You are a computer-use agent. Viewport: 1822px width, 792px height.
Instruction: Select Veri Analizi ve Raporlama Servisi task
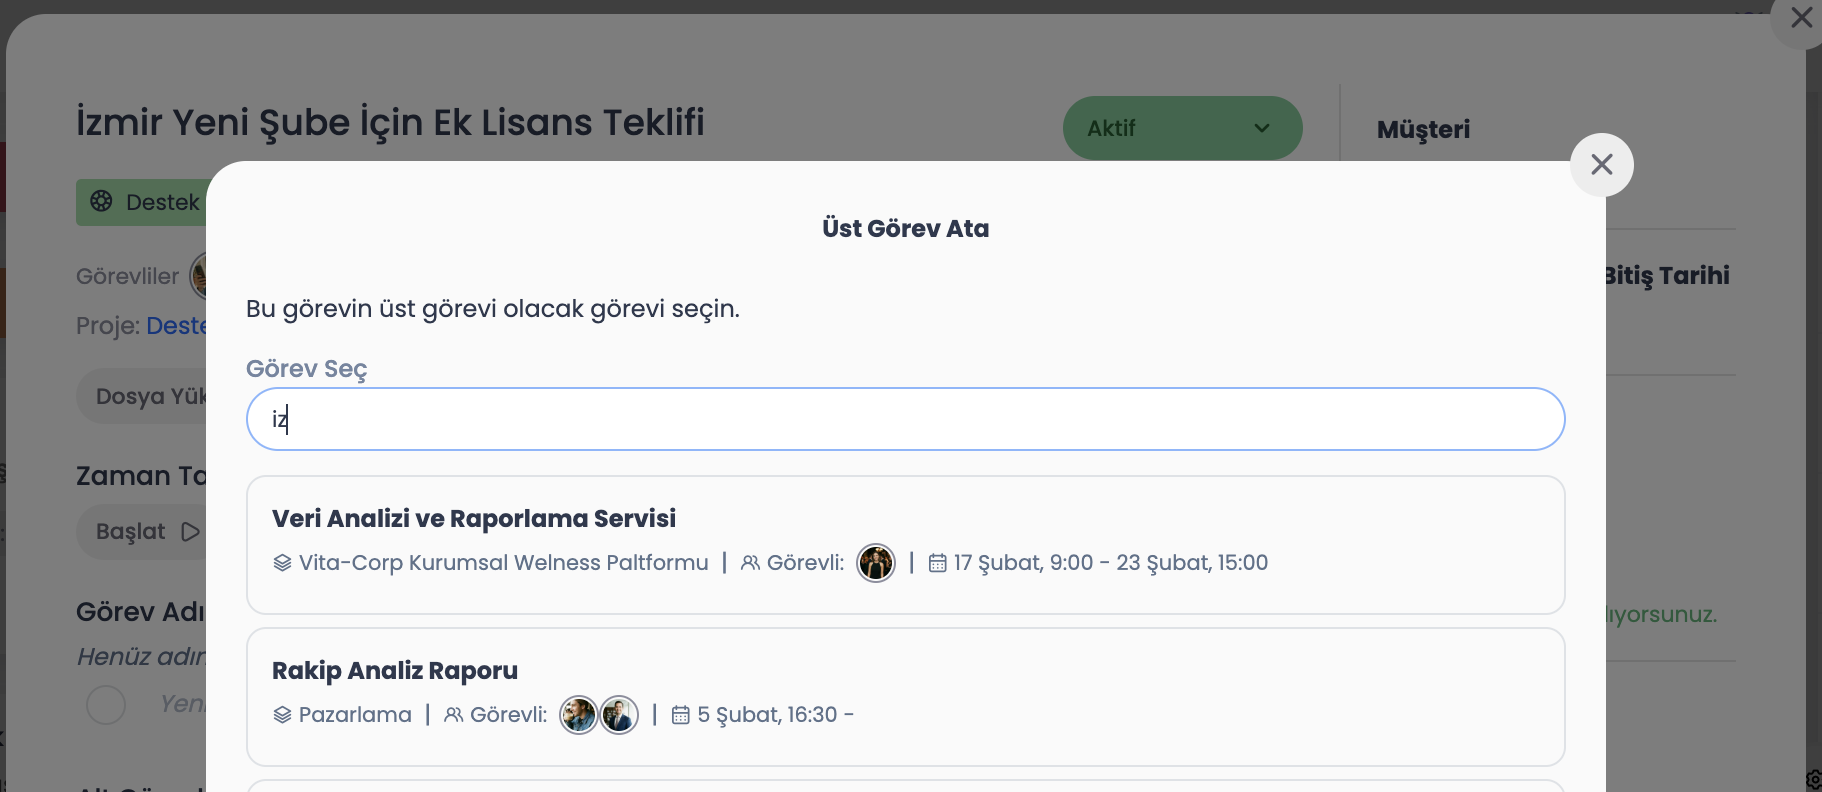click(474, 519)
